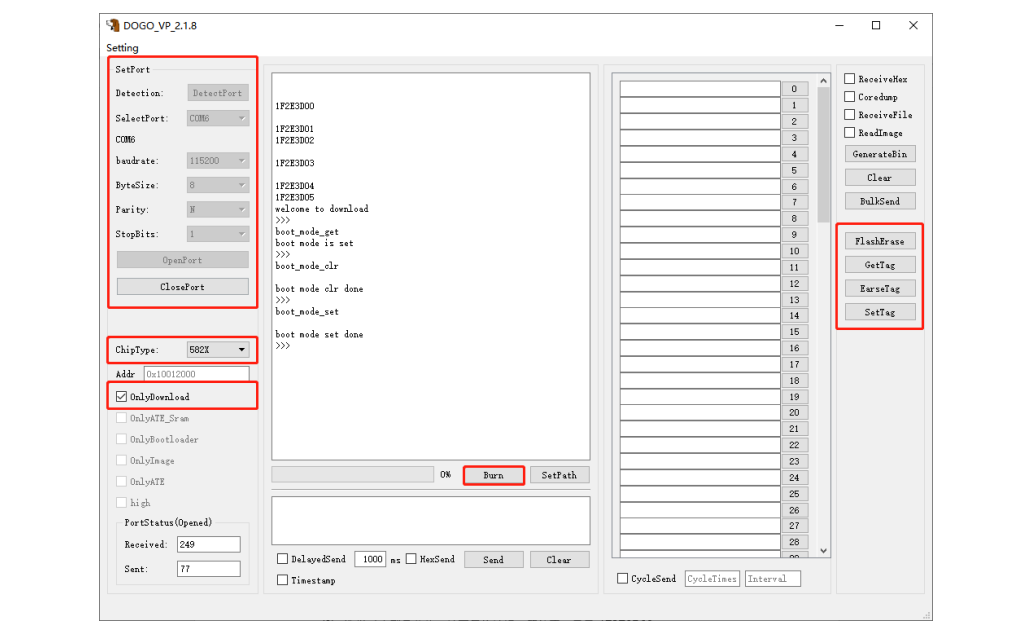The image size is (1035, 631).
Task: Click 'welcome to download' log line
Action: pos(322,209)
